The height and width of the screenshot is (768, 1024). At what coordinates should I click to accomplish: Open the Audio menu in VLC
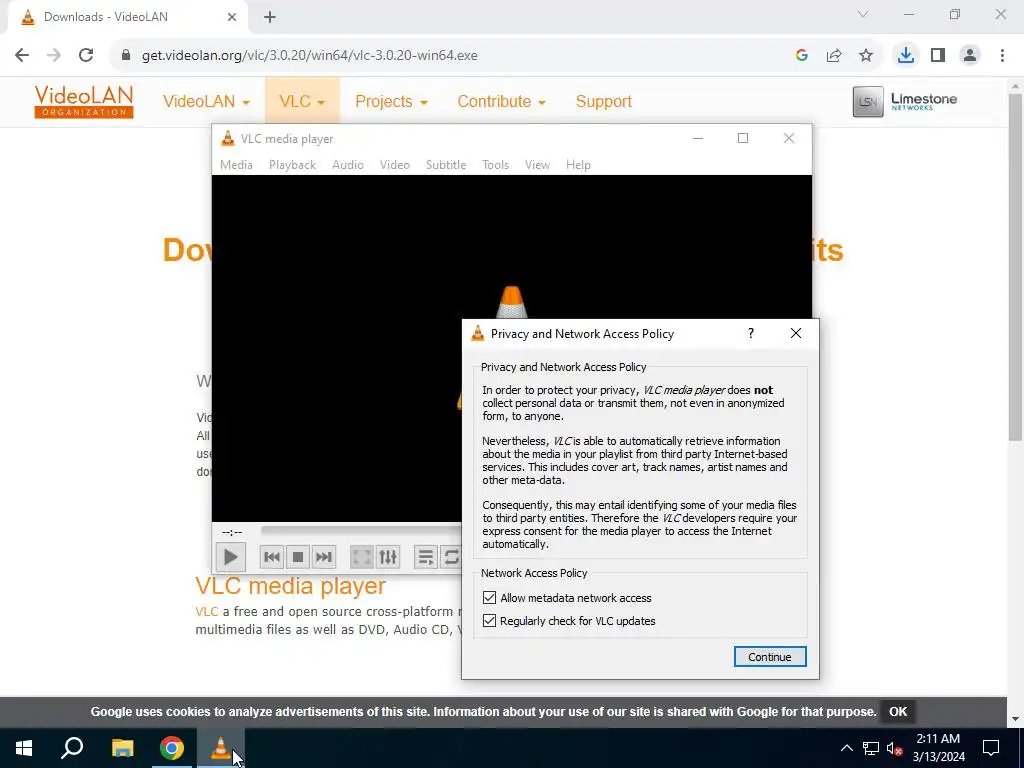(347, 165)
